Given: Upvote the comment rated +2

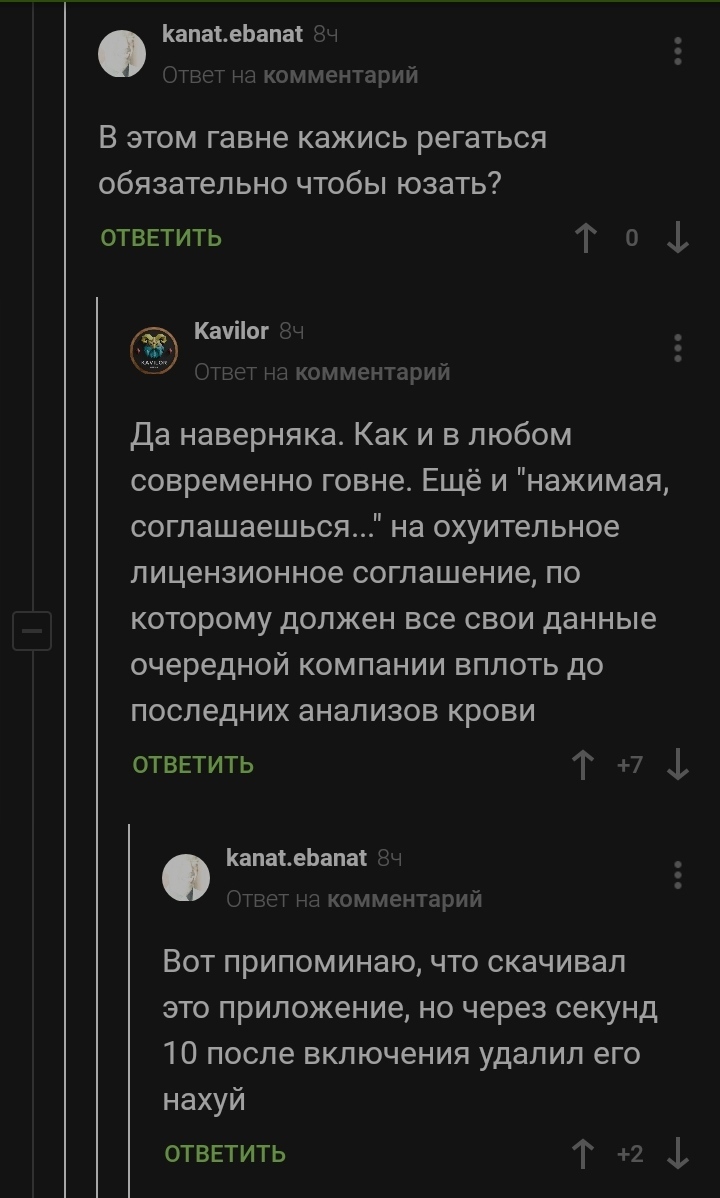Looking at the screenshot, I should click(x=583, y=1154).
